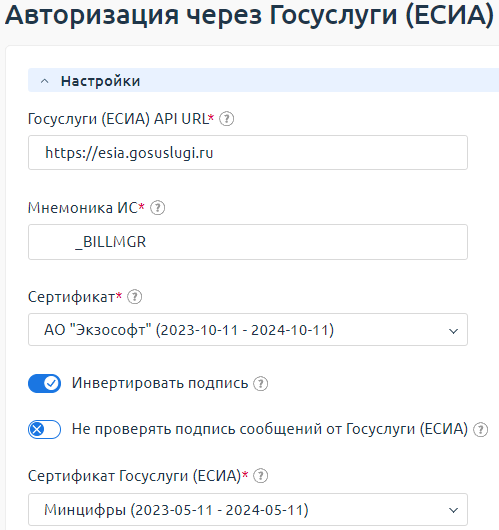Click help icon for Не проверять подпись option
The image size is (499, 530).
coord(480,430)
